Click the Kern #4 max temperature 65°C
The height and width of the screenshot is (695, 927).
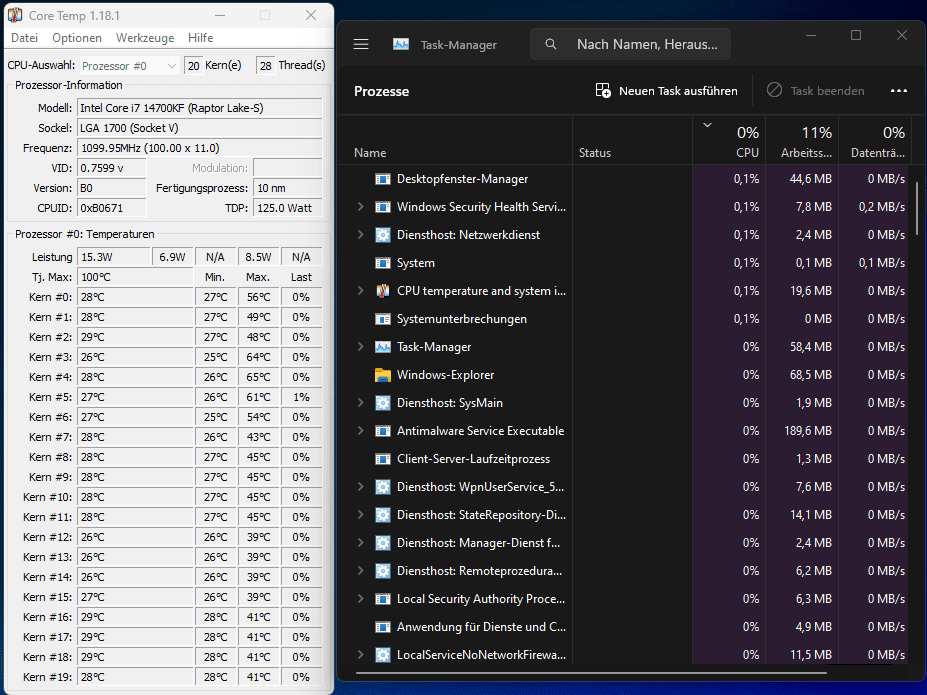[258, 377]
